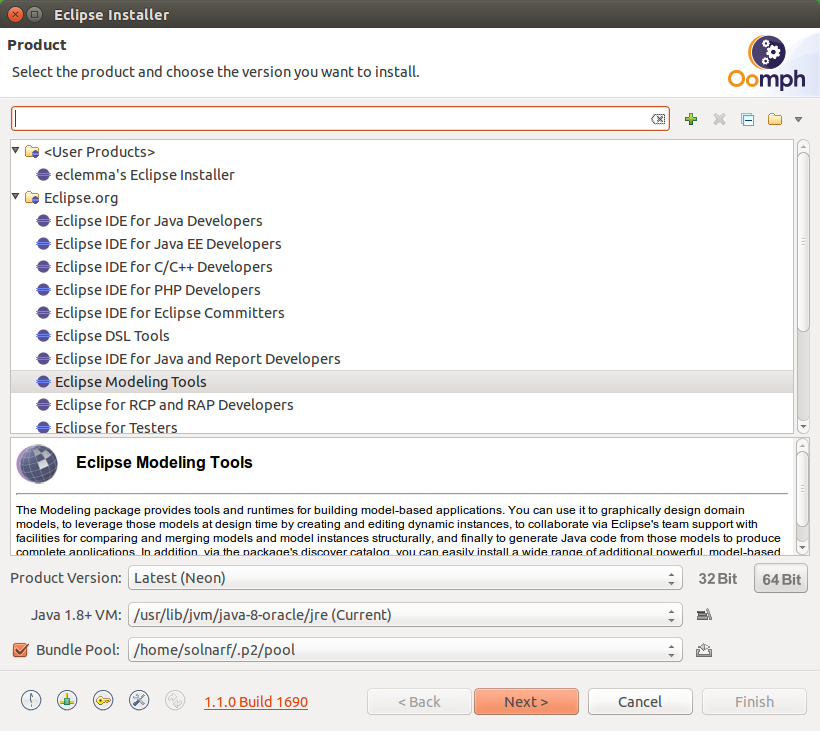Select the 32 Bit option
This screenshot has width=820, height=731.
pyautogui.click(x=718, y=579)
